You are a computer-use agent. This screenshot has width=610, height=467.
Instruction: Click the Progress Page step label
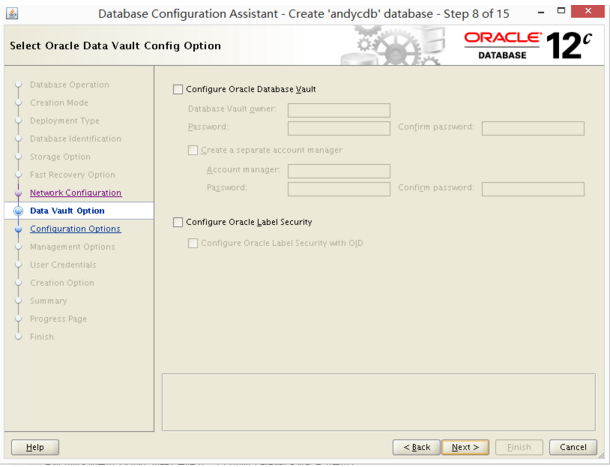[x=58, y=319]
